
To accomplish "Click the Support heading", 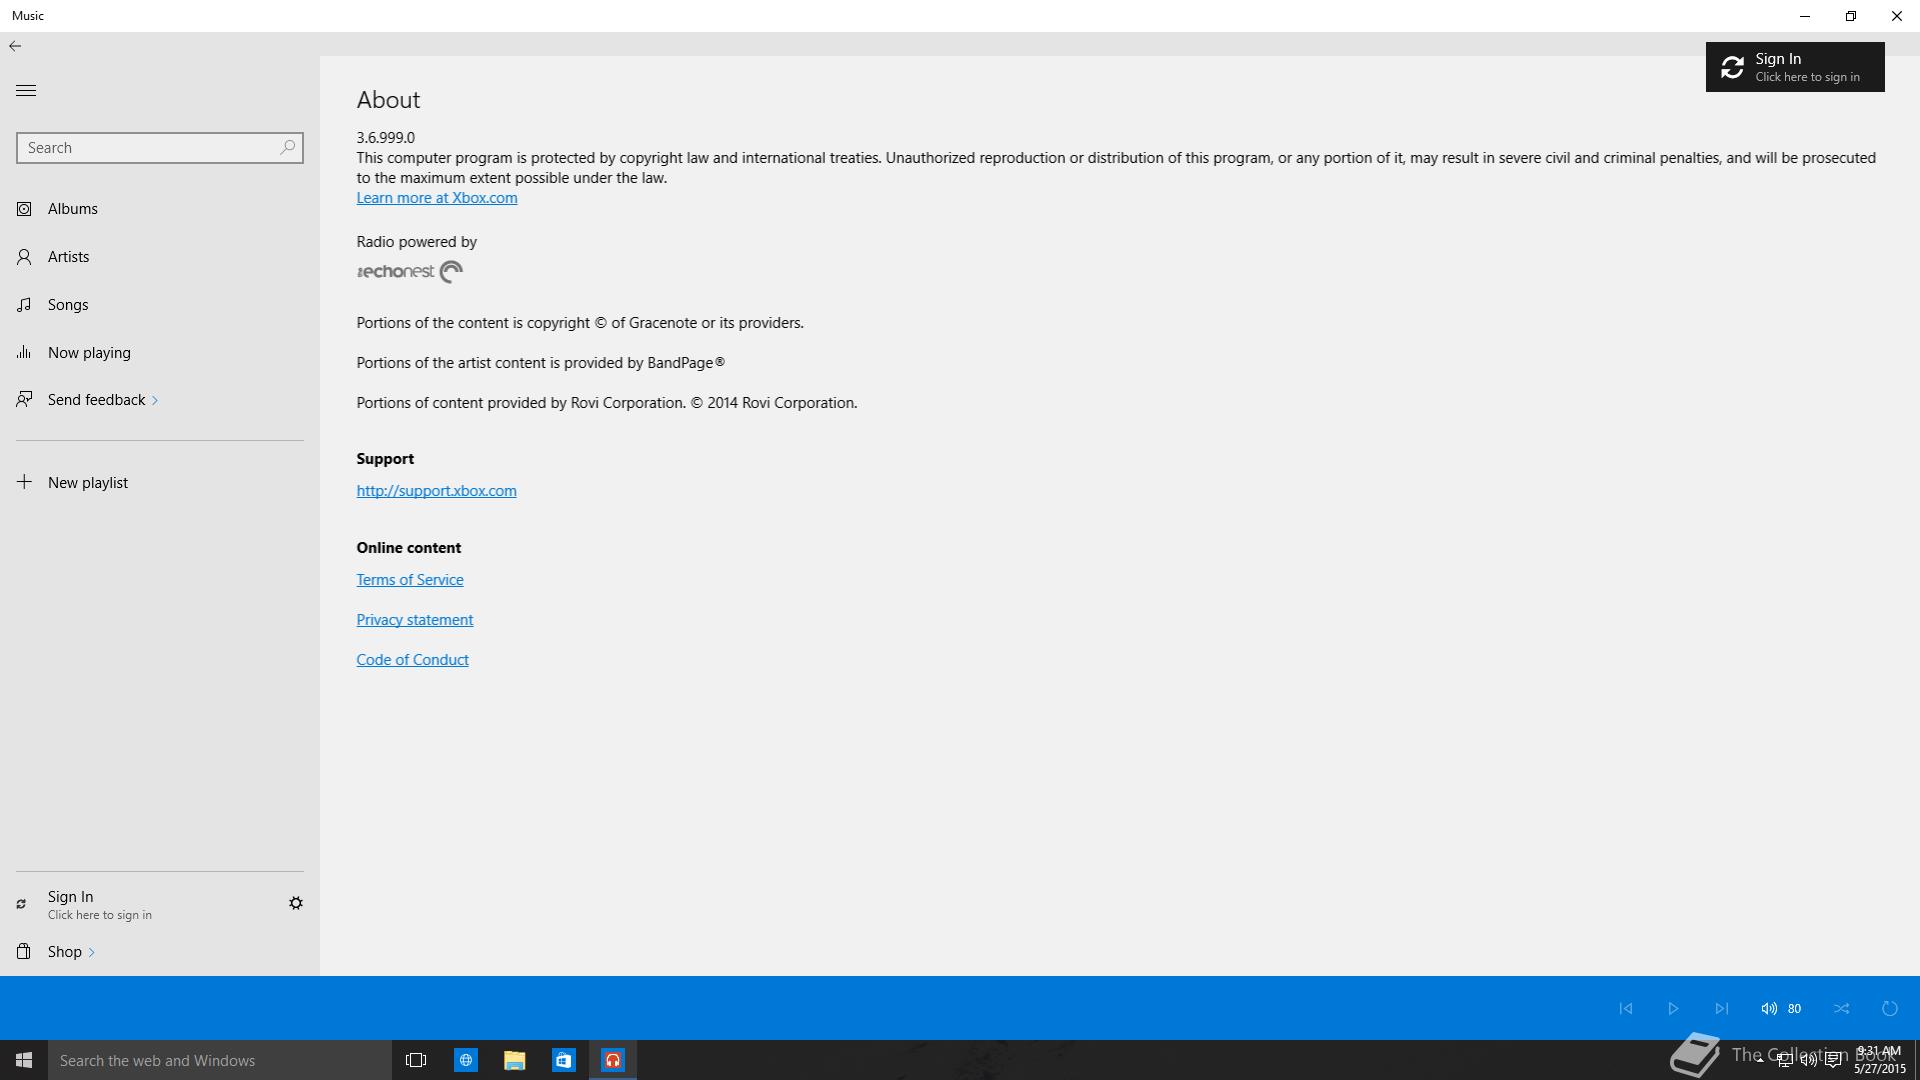I will coord(385,459).
